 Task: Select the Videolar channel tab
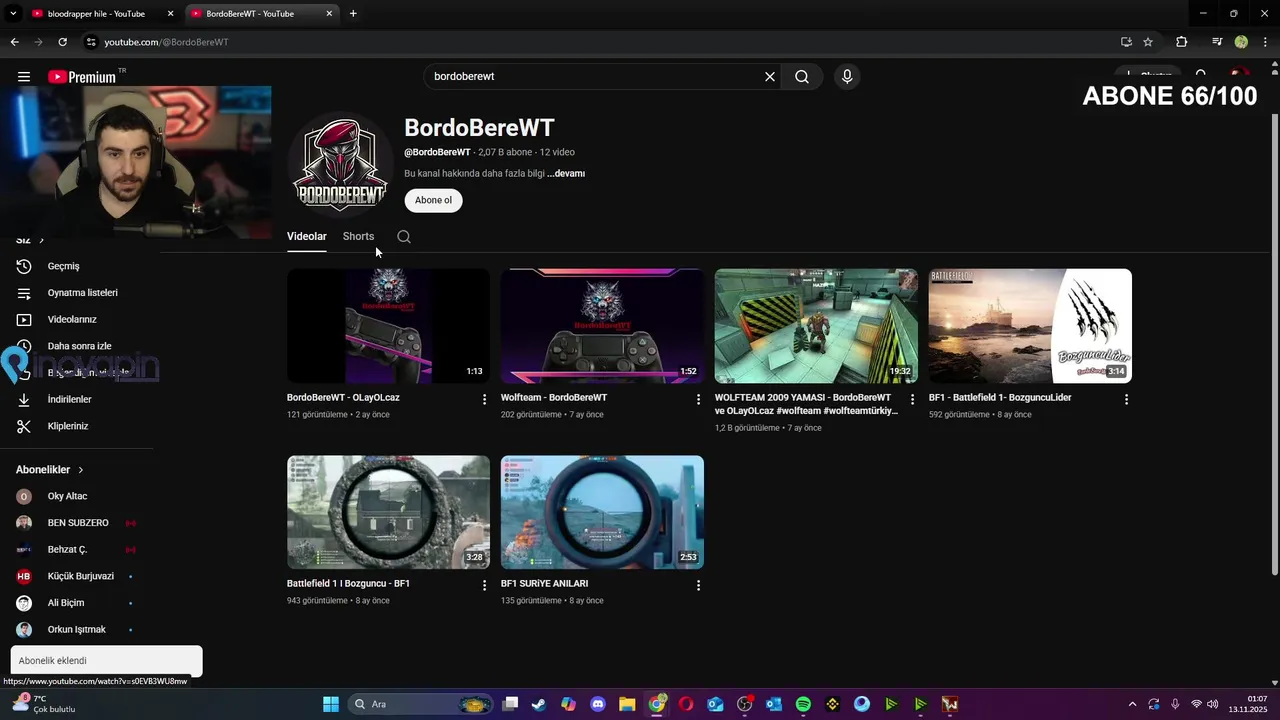click(307, 237)
